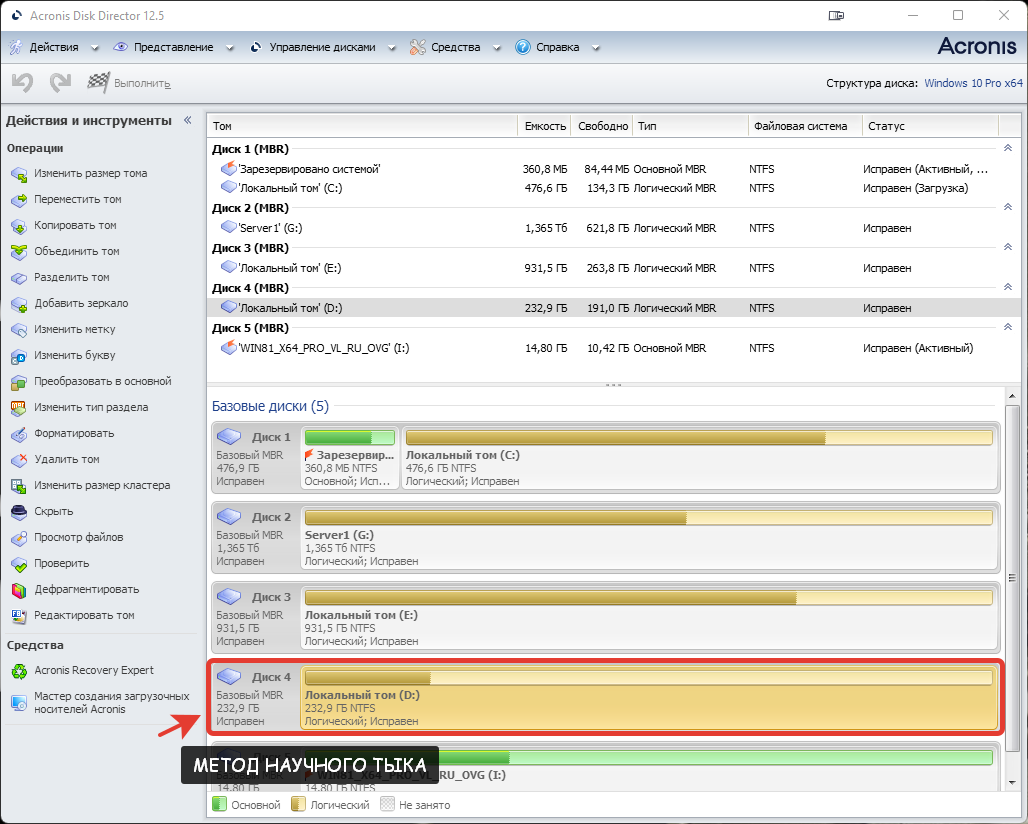Click the Change cluster size icon
Viewport: 1028px width, 824px height.
[x=19, y=486]
